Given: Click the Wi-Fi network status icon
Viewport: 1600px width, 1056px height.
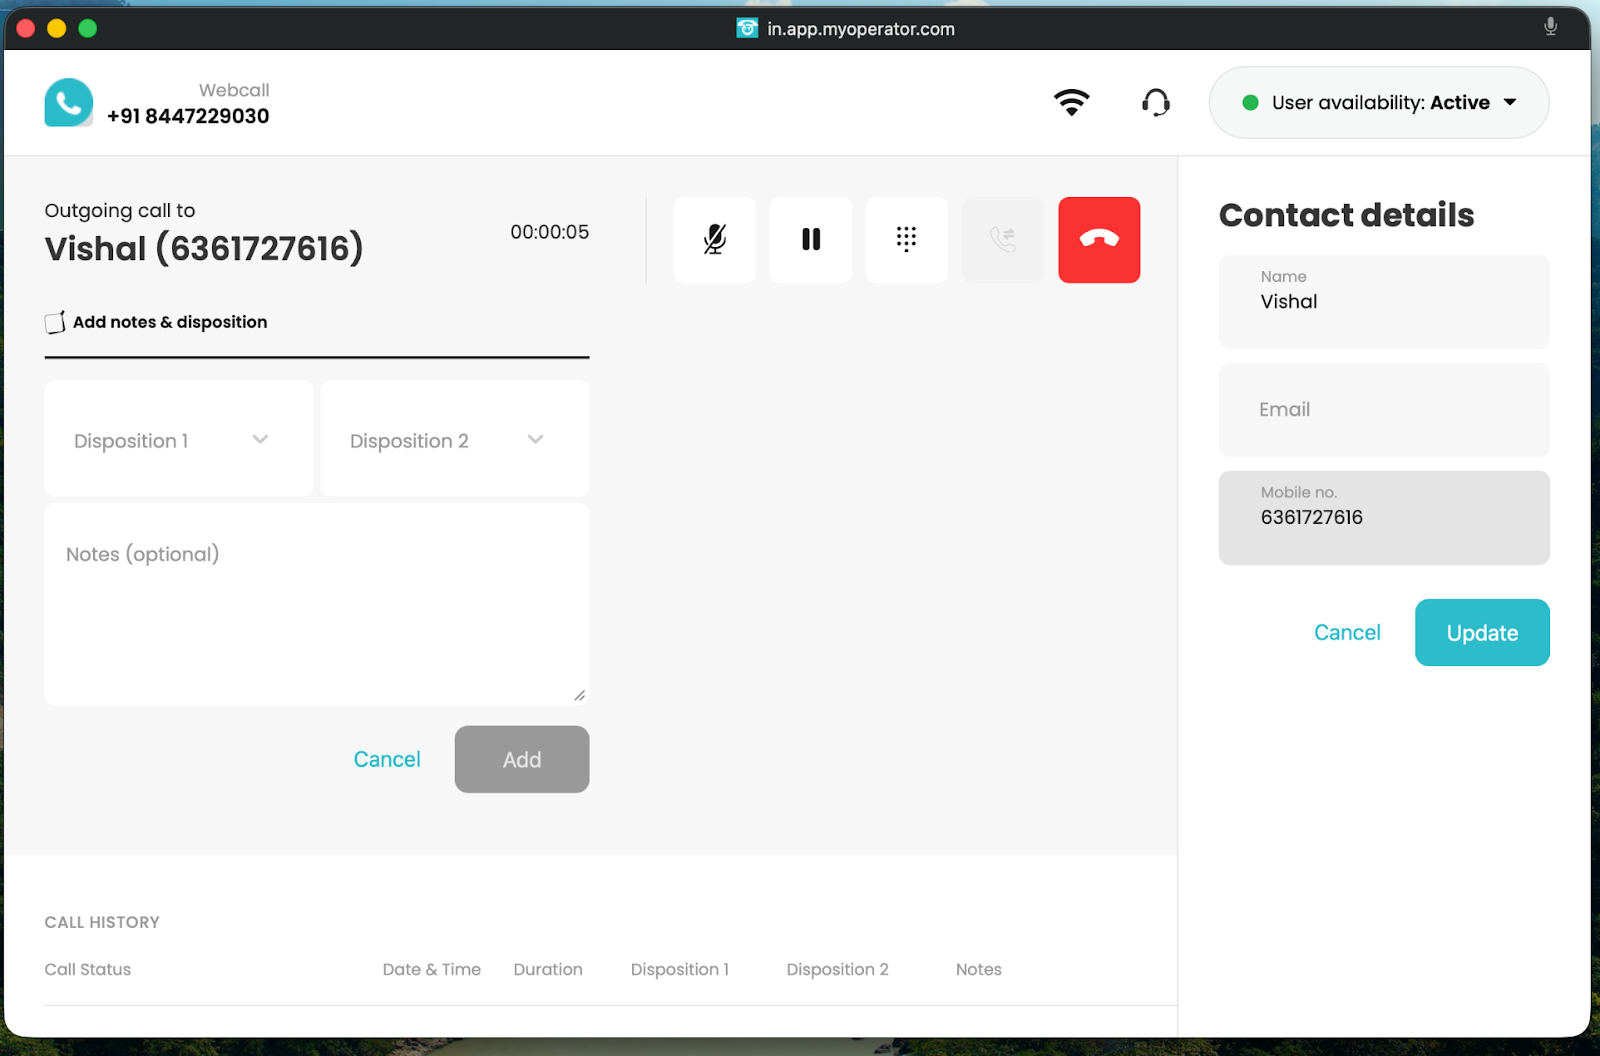Looking at the screenshot, I should tap(1071, 102).
